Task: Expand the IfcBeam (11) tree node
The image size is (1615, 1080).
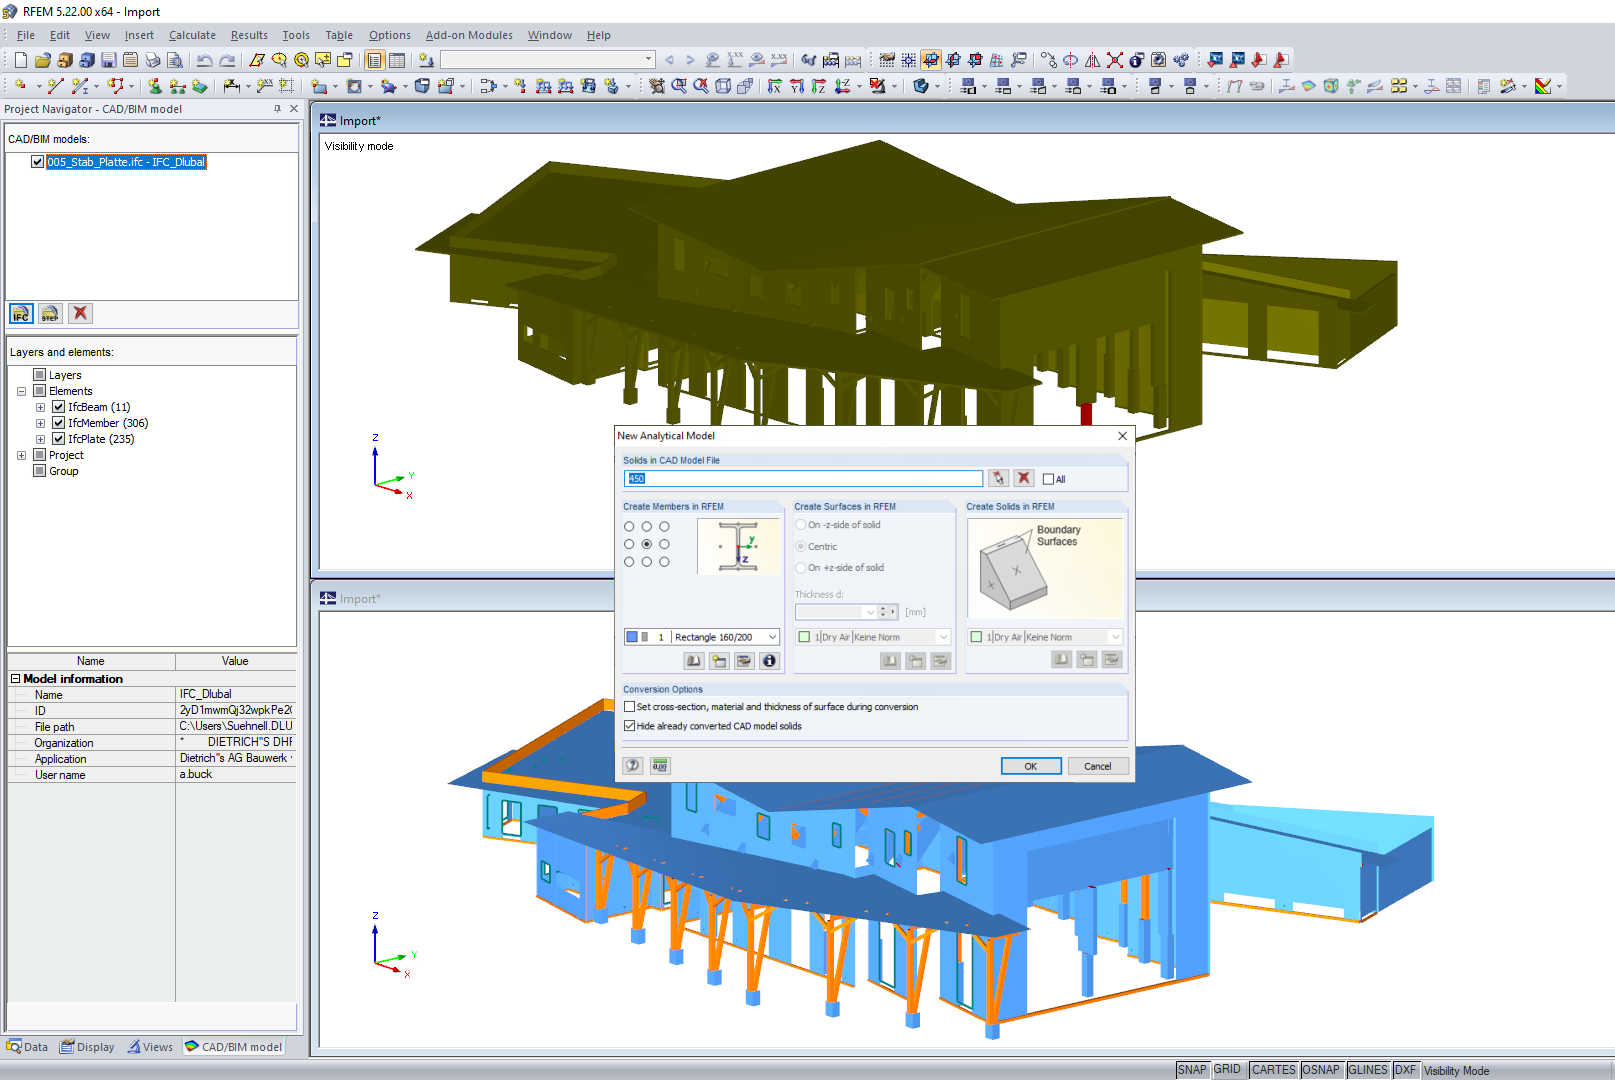Action: tap(40, 407)
